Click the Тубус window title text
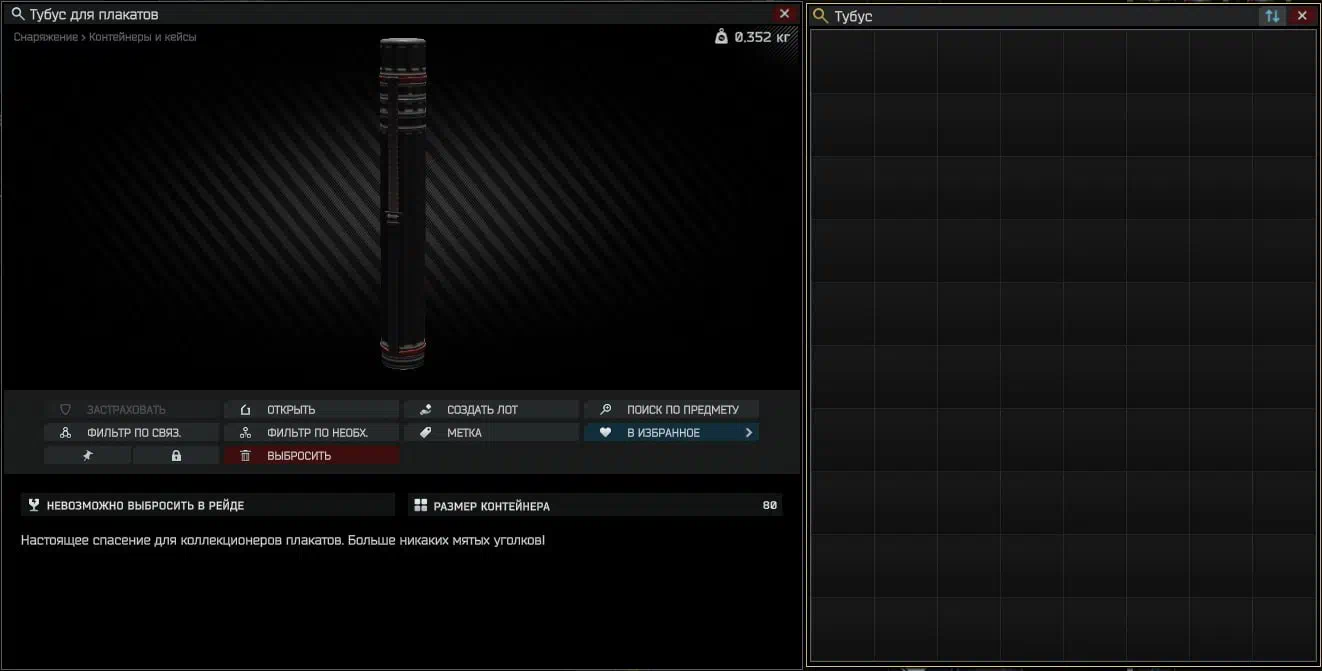Viewport: 1322px width, 671px height. (x=853, y=17)
